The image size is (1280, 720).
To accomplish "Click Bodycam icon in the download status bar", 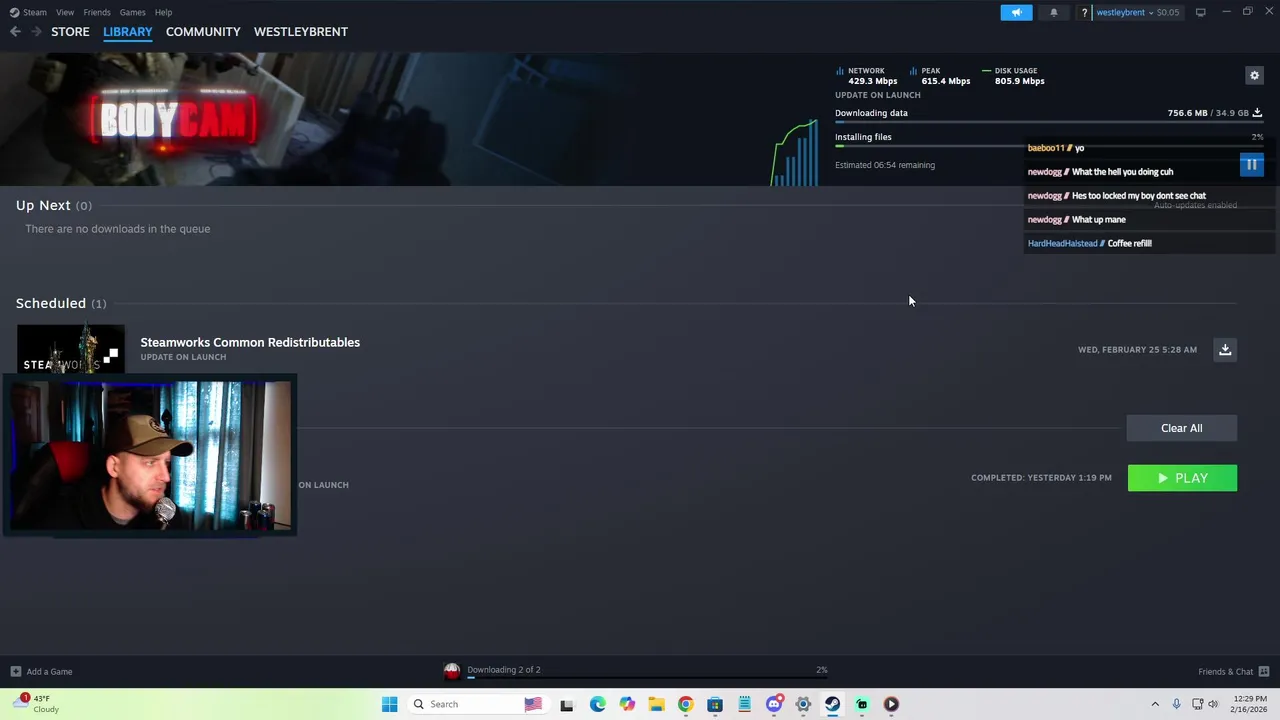I will [x=452, y=671].
